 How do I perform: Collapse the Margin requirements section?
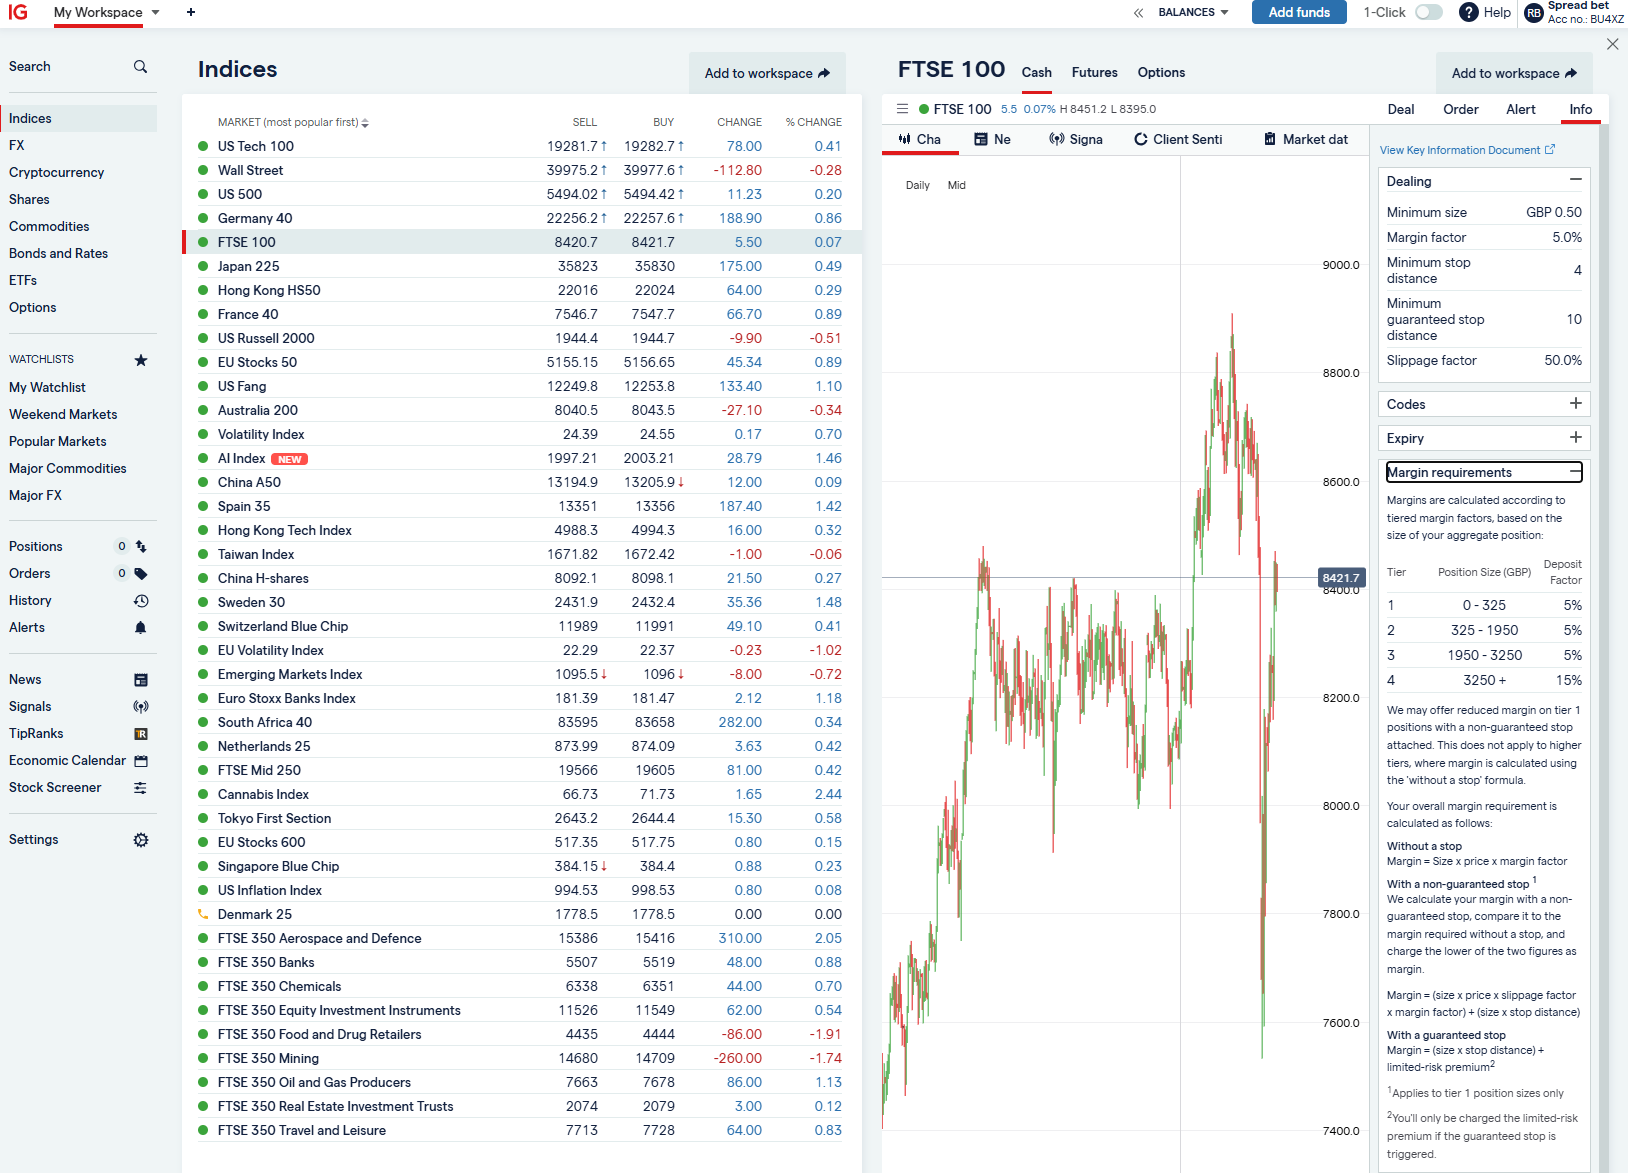[x=1575, y=471]
